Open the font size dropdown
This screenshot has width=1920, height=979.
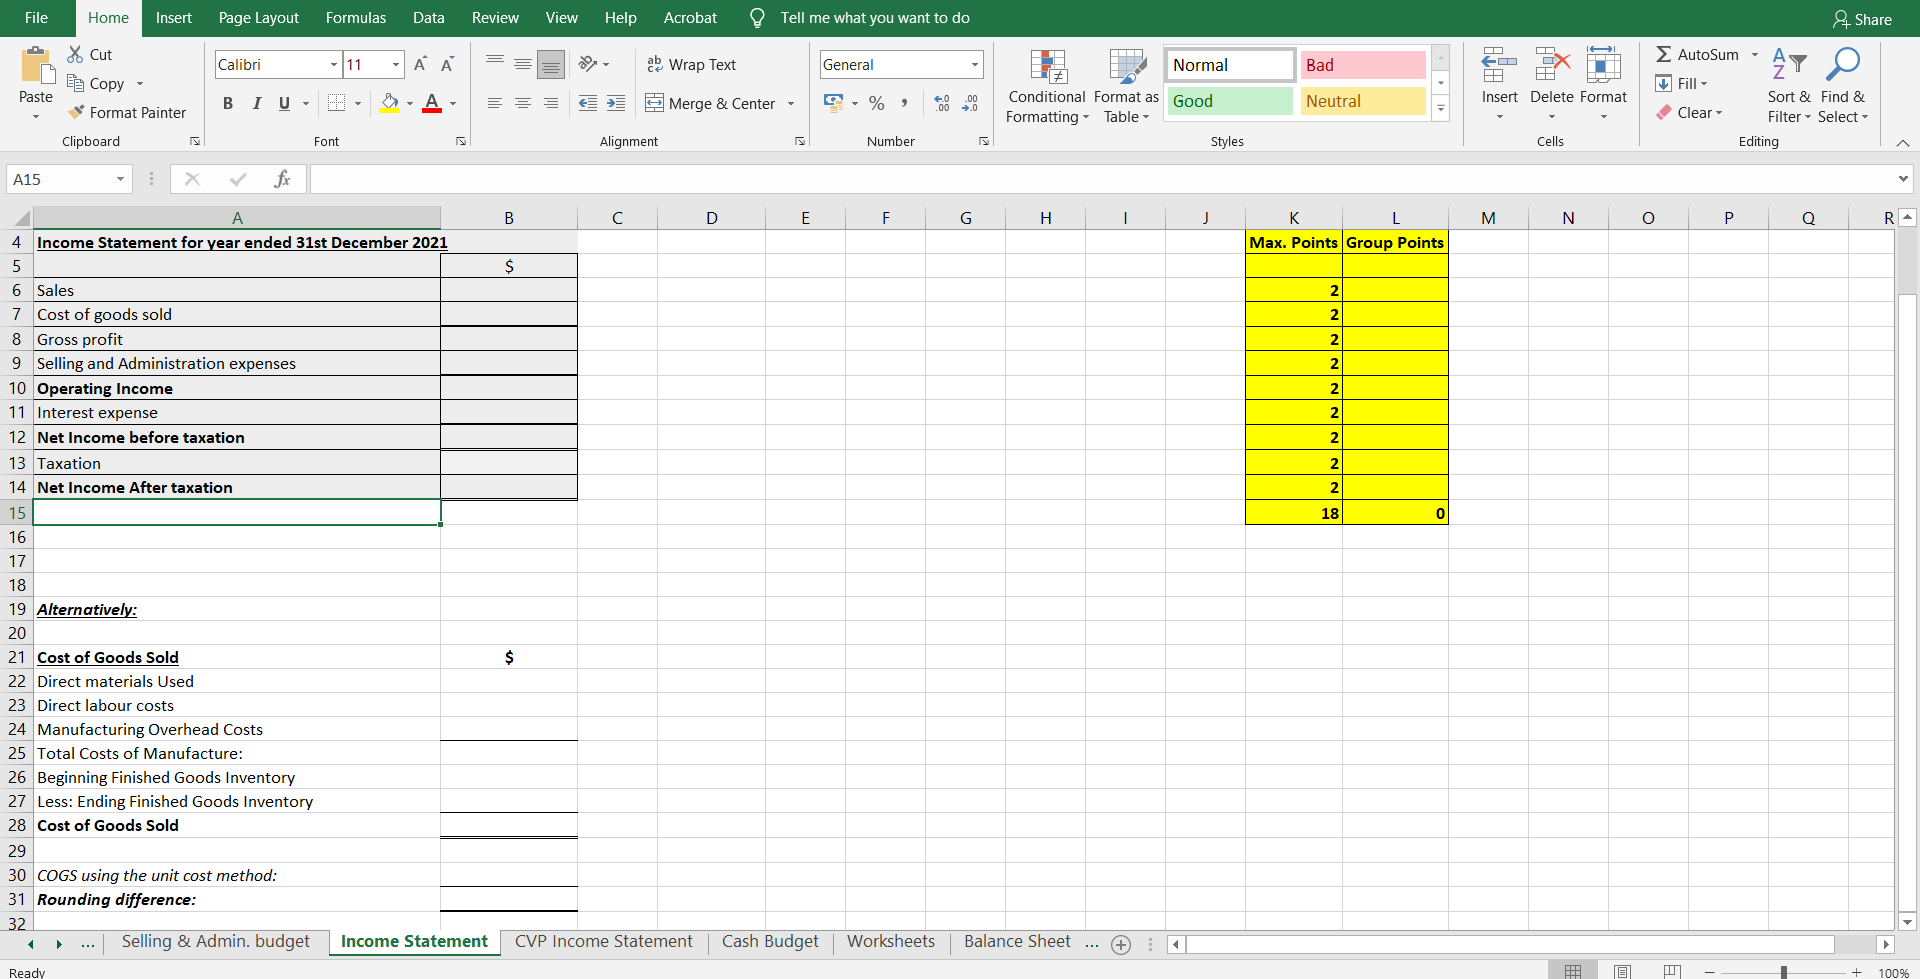click(394, 64)
